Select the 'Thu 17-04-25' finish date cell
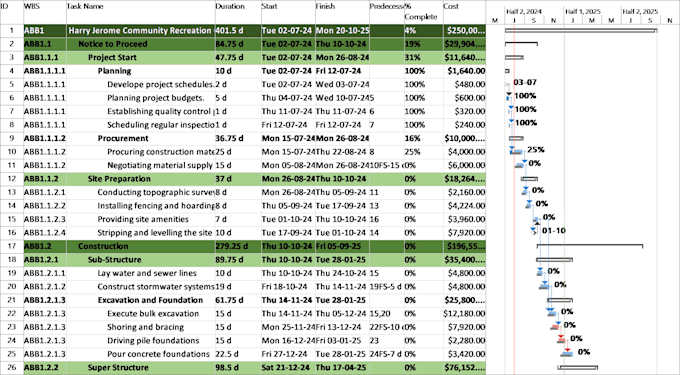 (342, 368)
